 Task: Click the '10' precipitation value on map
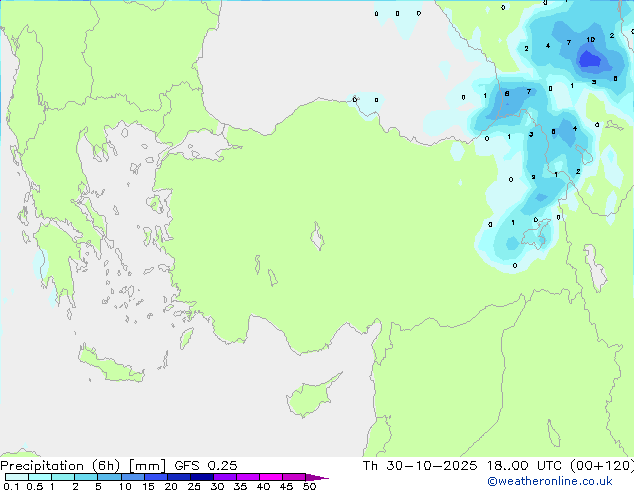click(590, 40)
